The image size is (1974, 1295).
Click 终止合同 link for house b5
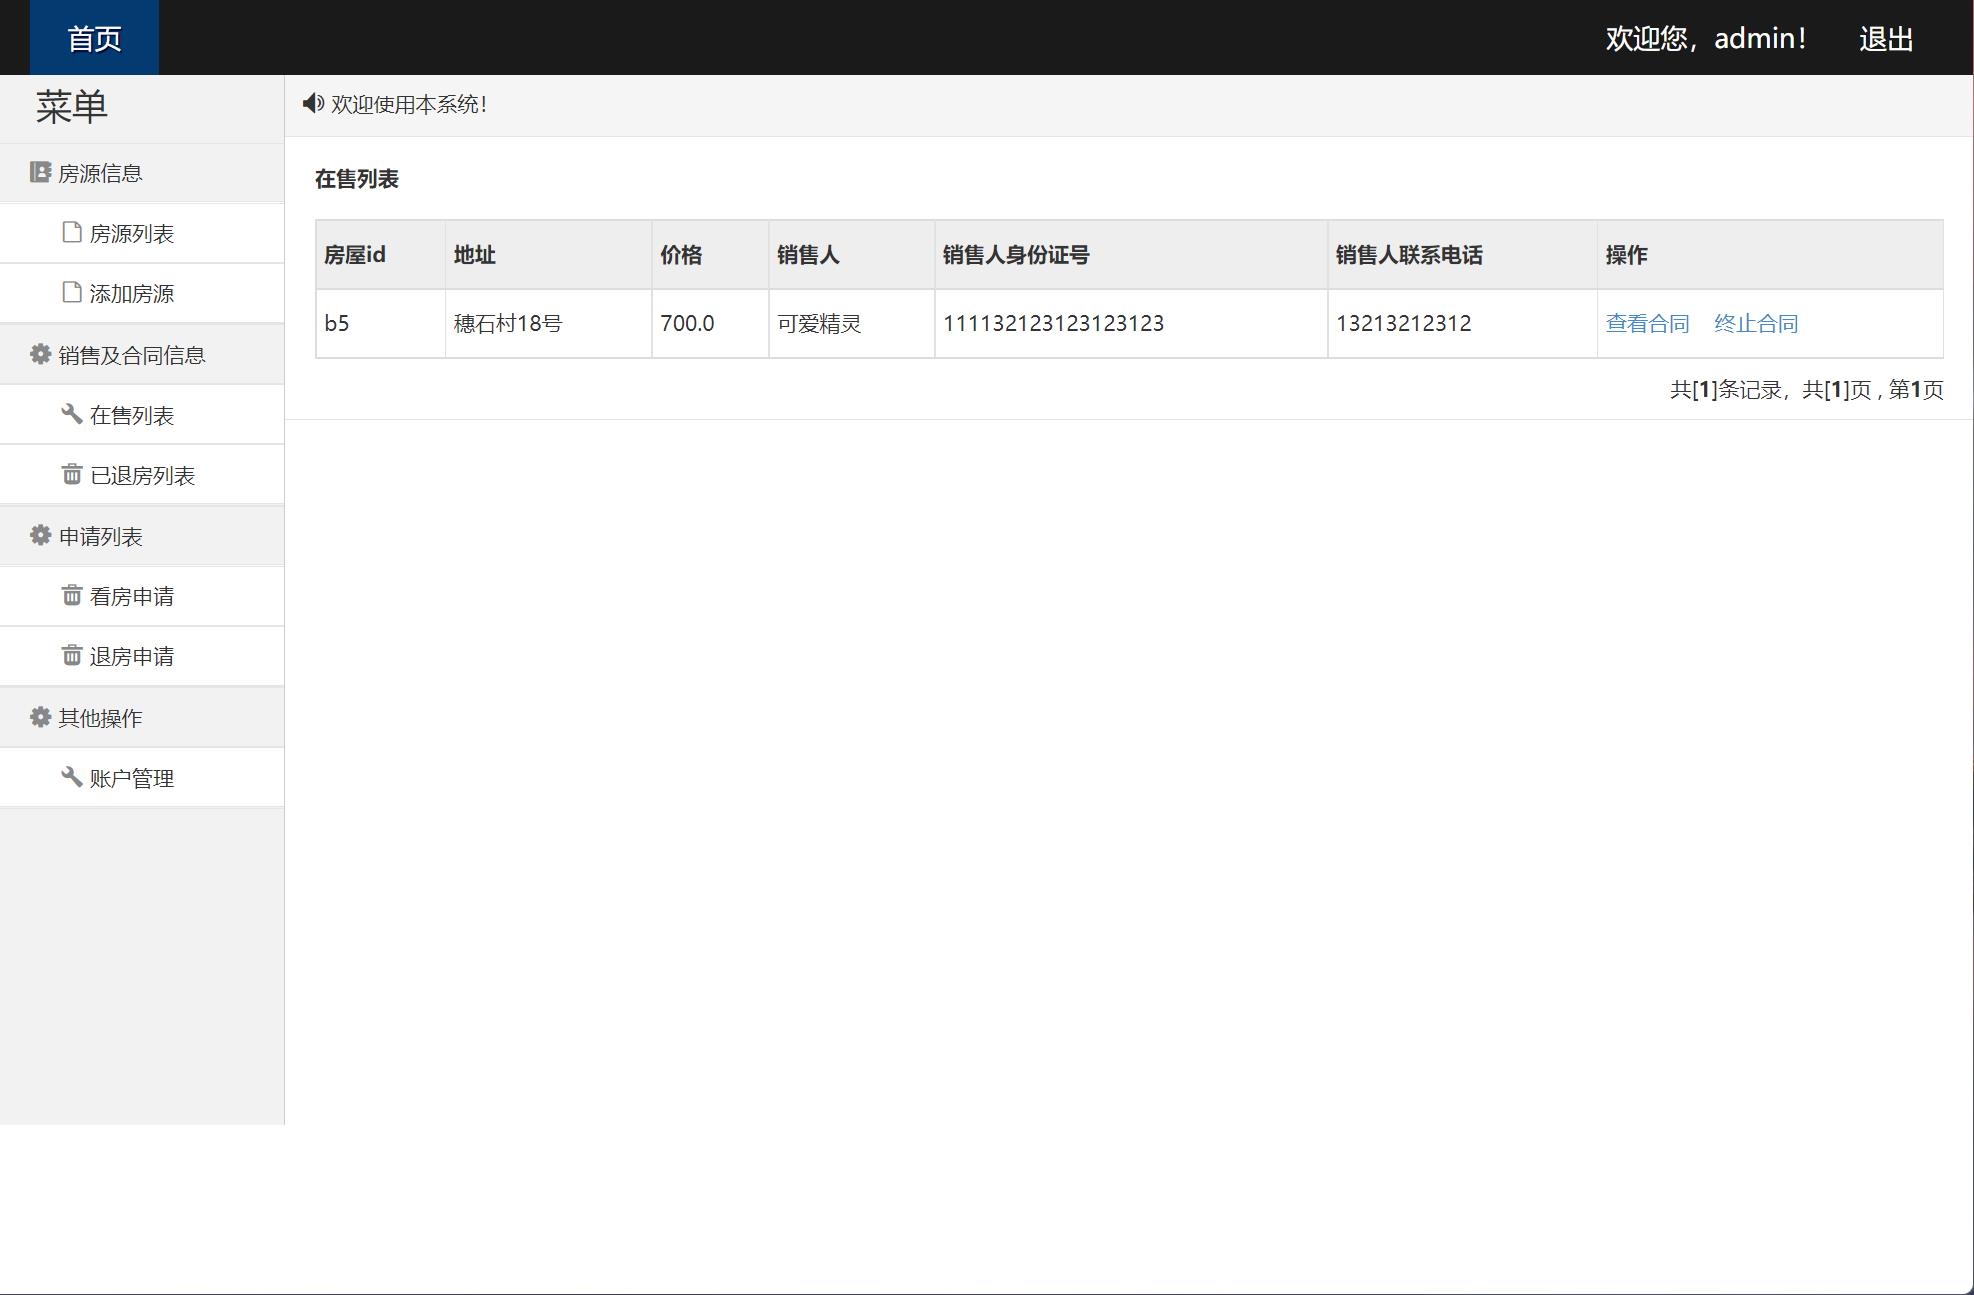pos(1755,324)
